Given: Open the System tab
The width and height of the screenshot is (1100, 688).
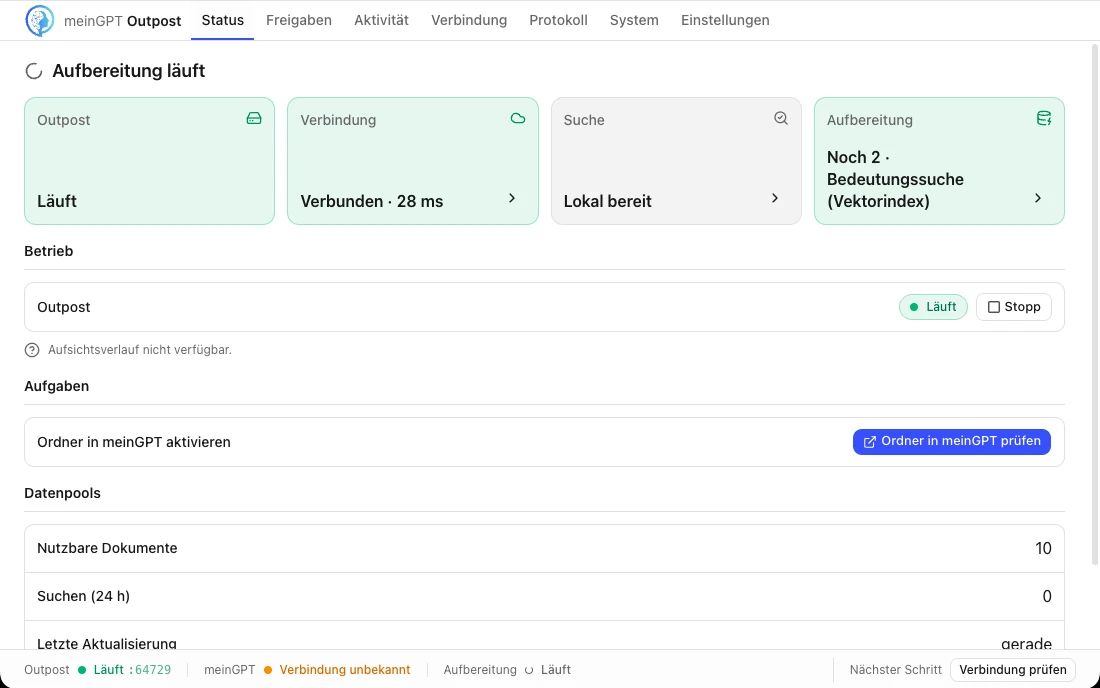Looking at the screenshot, I should click(x=634, y=20).
